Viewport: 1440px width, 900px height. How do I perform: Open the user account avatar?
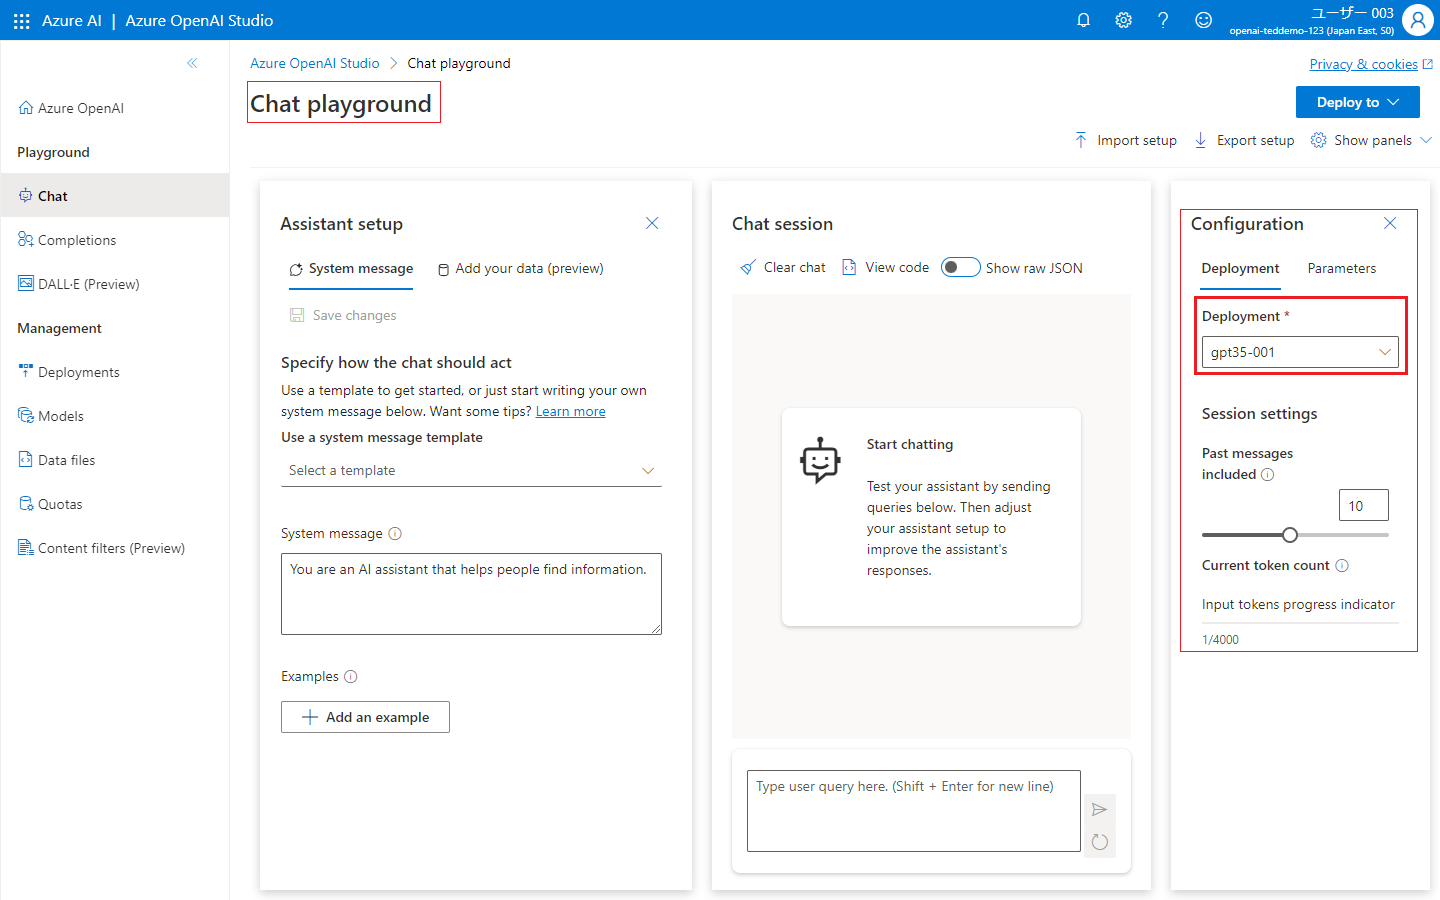click(x=1418, y=20)
